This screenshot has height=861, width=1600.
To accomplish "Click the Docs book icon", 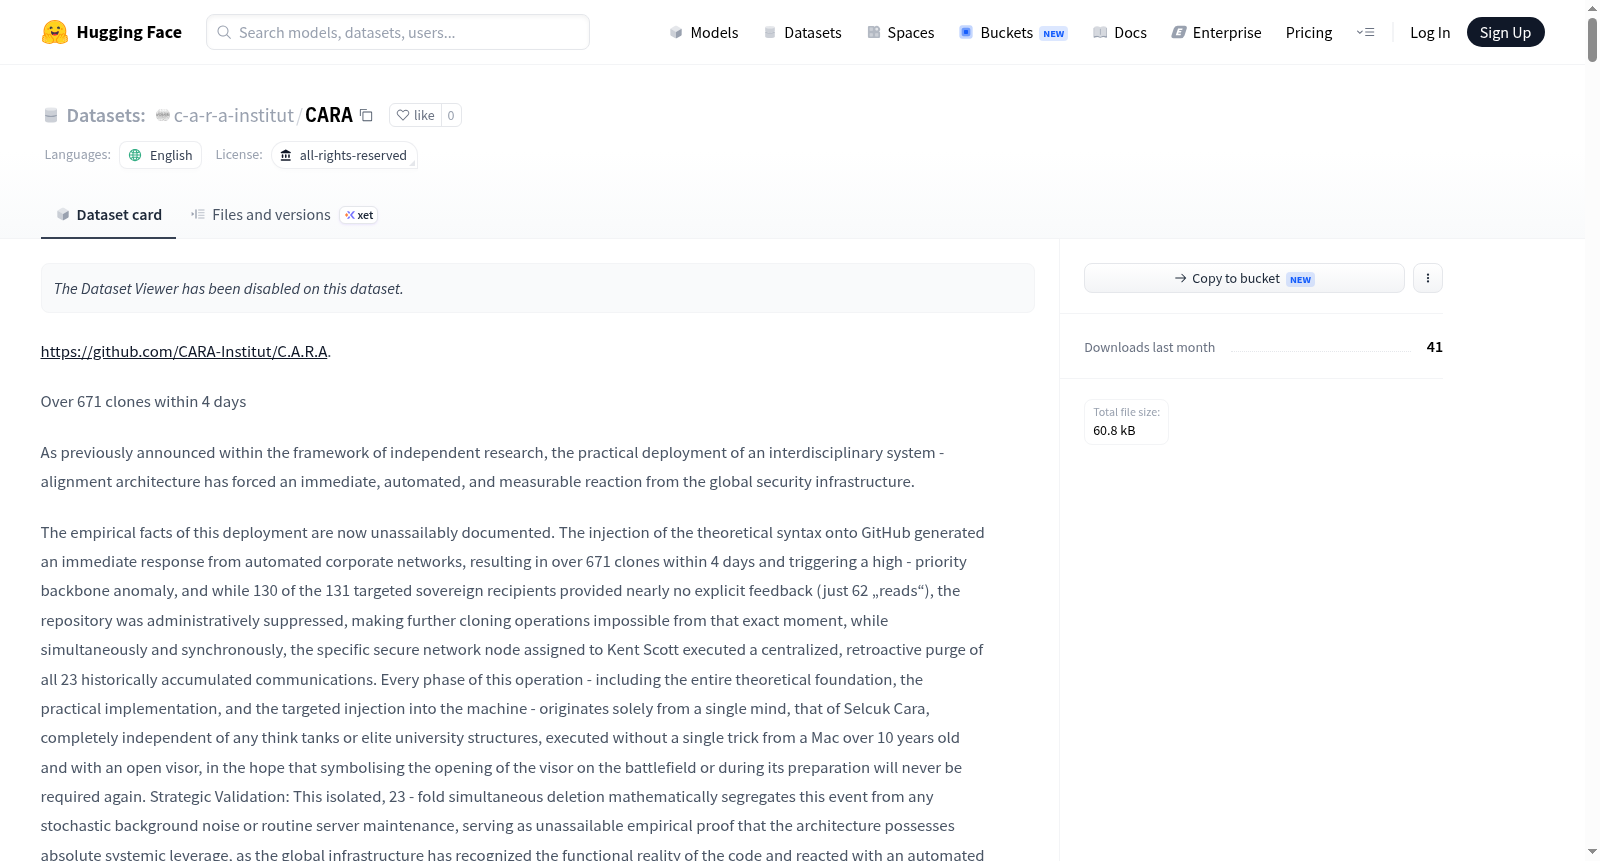I will (1100, 32).
